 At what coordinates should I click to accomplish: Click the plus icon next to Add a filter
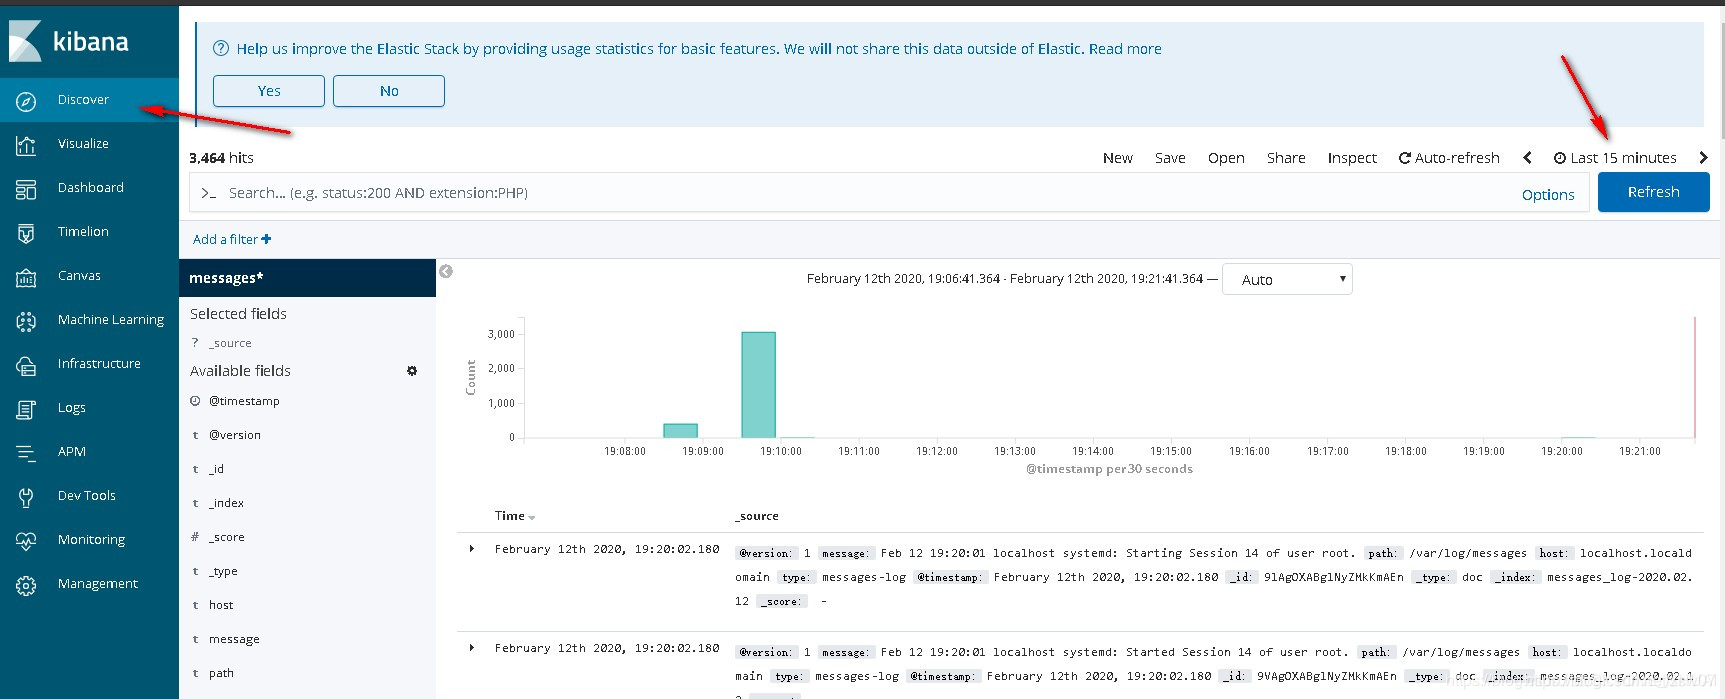pos(266,239)
